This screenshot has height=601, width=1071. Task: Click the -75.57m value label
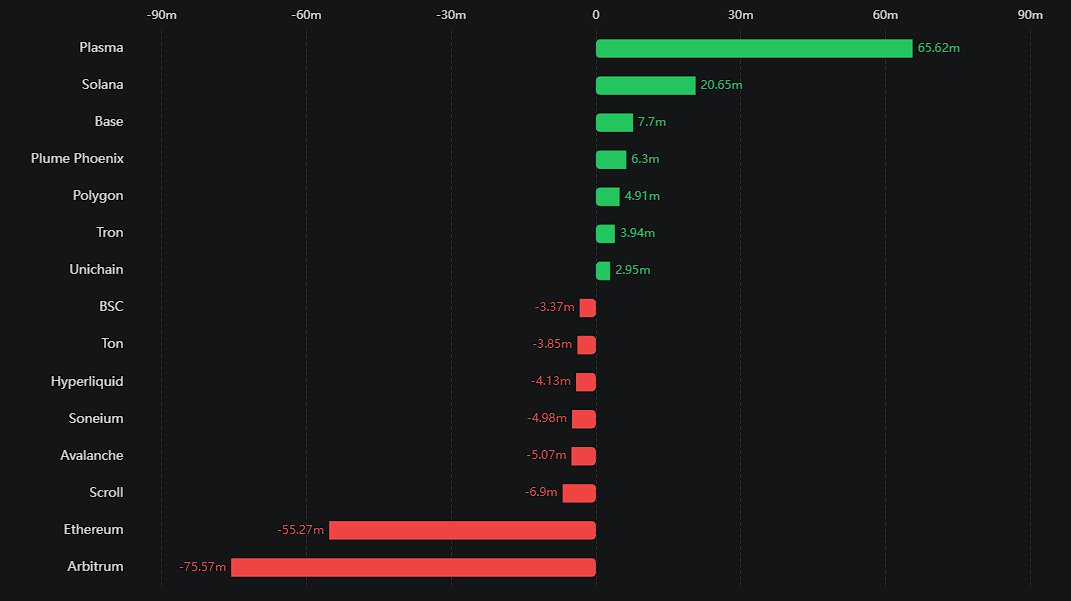pos(203,567)
